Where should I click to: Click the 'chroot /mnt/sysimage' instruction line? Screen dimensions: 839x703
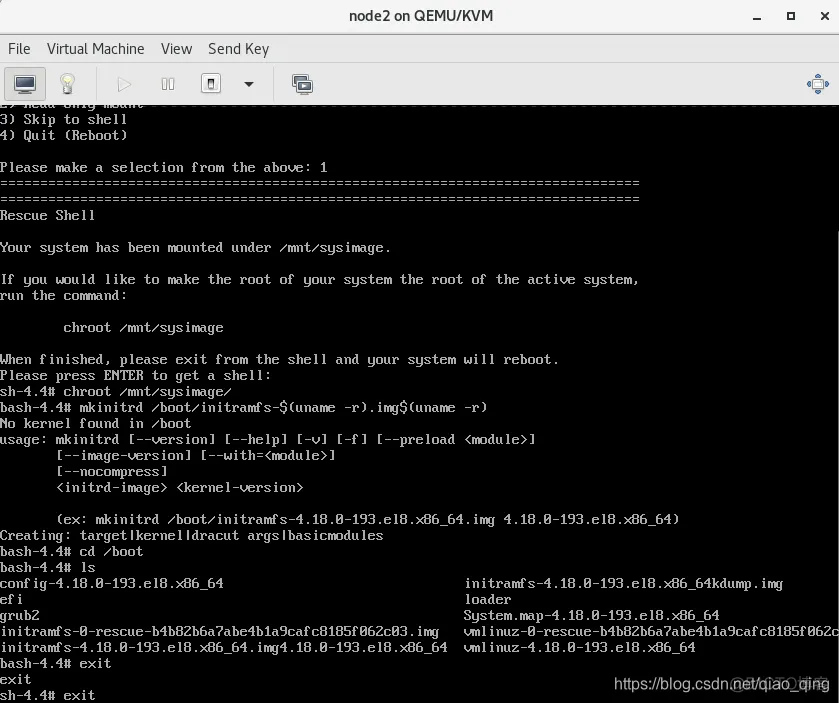tap(143, 327)
